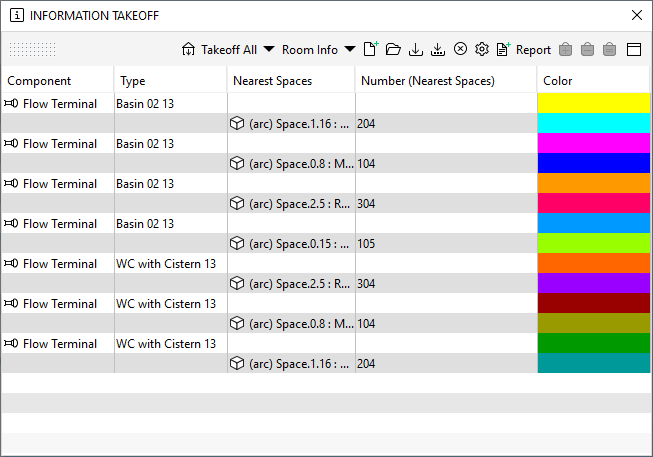Image resolution: width=653 pixels, height=457 pixels.
Task: Select Space.2.5 row numbered 304 under Basin
Action: [269, 203]
